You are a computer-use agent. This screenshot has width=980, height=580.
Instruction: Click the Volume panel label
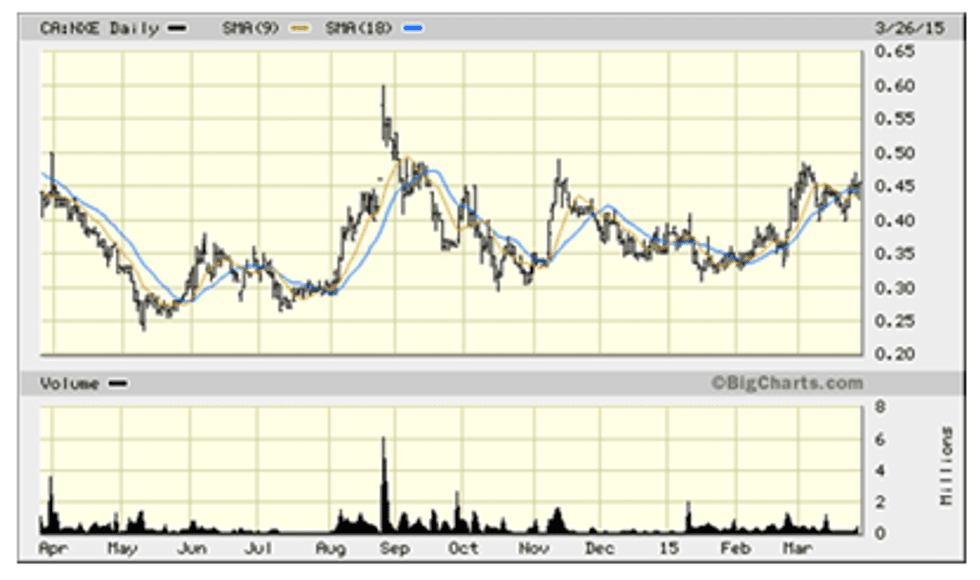(68, 383)
